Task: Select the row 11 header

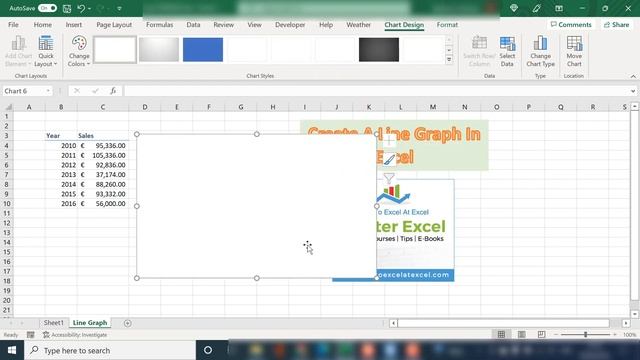Action: tap(7, 213)
